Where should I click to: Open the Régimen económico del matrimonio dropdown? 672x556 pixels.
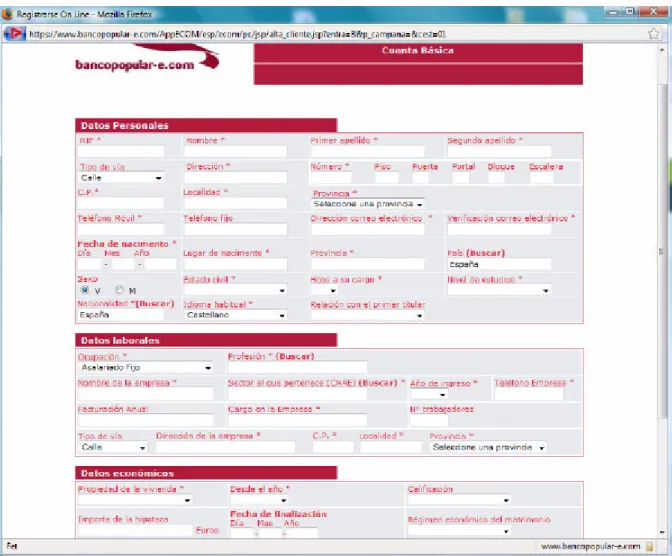point(459,531)
